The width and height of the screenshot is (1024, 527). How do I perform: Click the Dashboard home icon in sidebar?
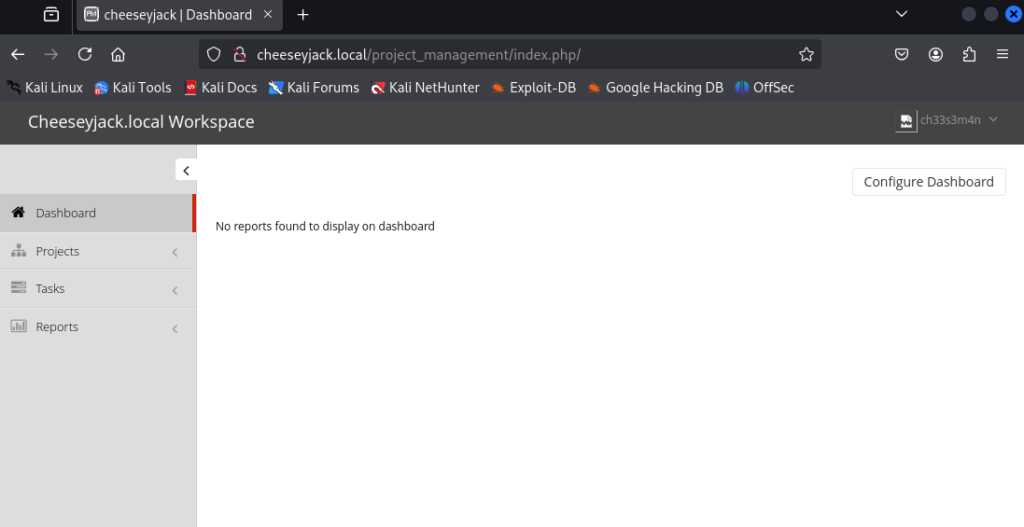[x=18, y=212]
